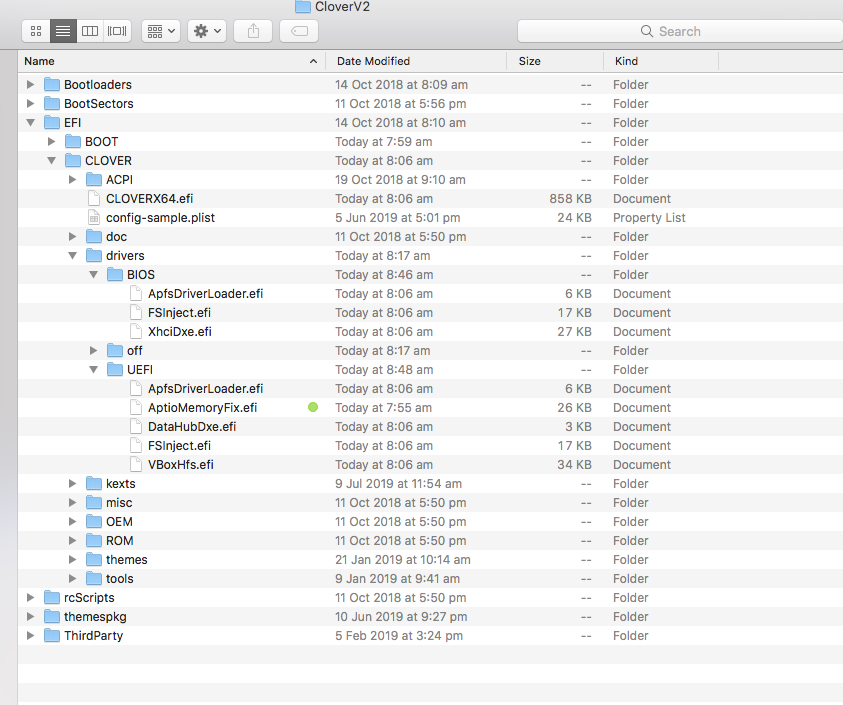This screenshot has height=705, width=843.
Task: Select the doc folder icon
Action: tap(94, 237)
